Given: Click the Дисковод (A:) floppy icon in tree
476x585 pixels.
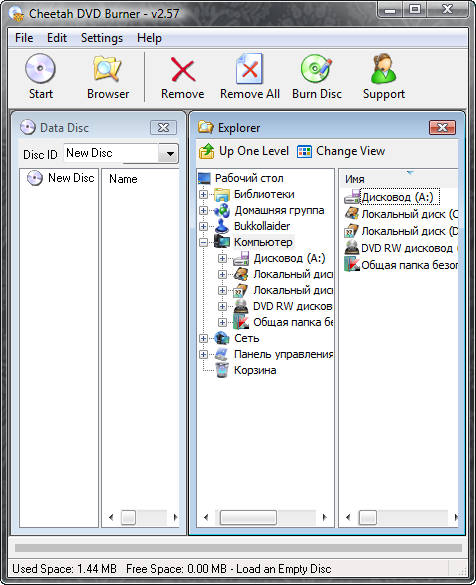Looking at the screenshot, I should point(241,258).
